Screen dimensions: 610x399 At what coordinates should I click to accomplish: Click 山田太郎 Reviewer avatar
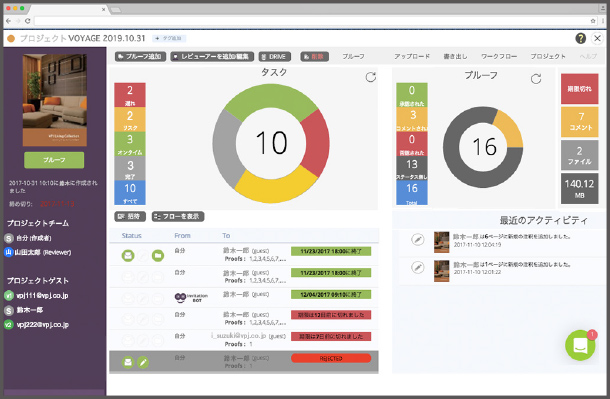[9, 252]
